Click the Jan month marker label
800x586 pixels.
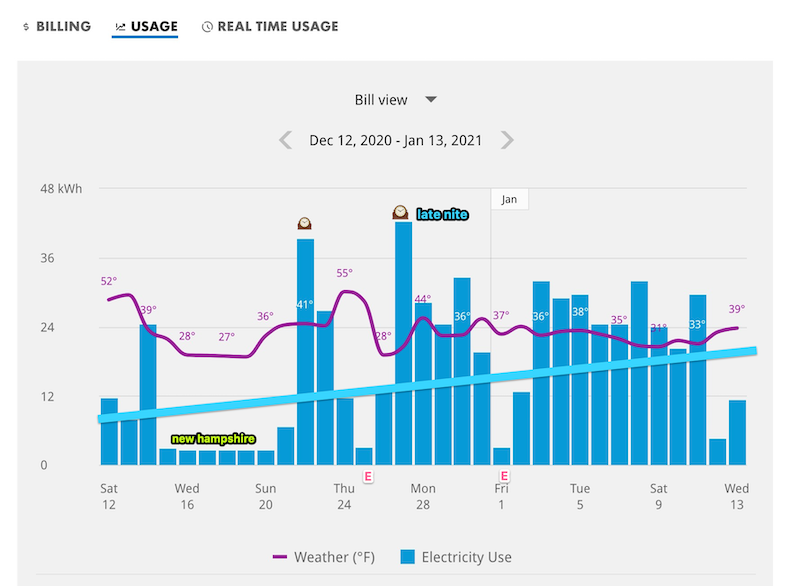pyautogui.click(x=509, y=199)
